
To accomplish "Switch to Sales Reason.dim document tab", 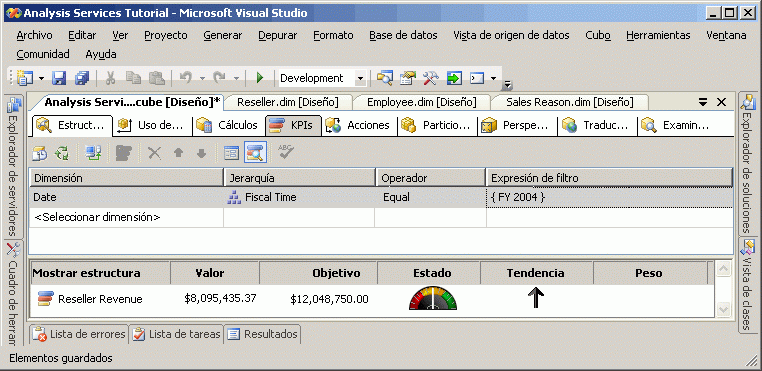I will click(569, 102).
